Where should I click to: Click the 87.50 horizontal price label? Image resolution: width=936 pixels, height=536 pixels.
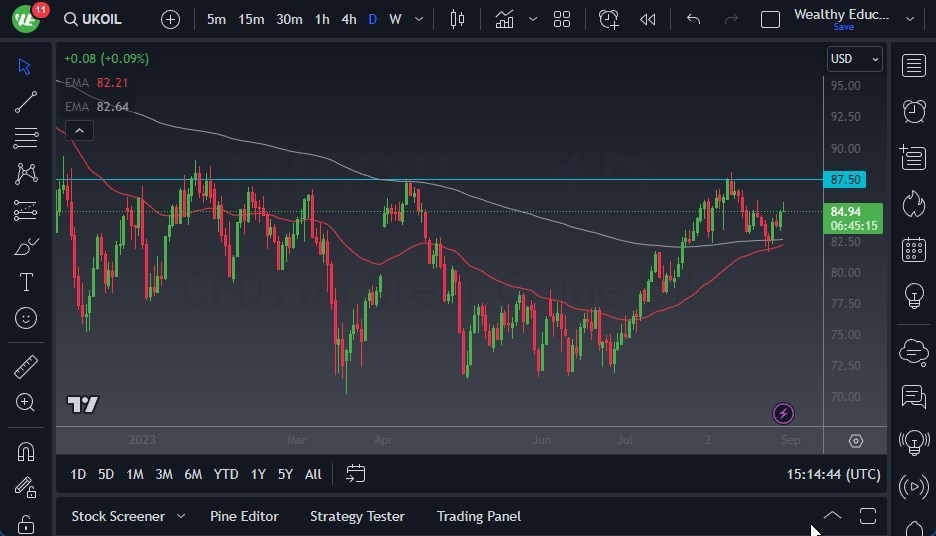(x=845, y=180)
